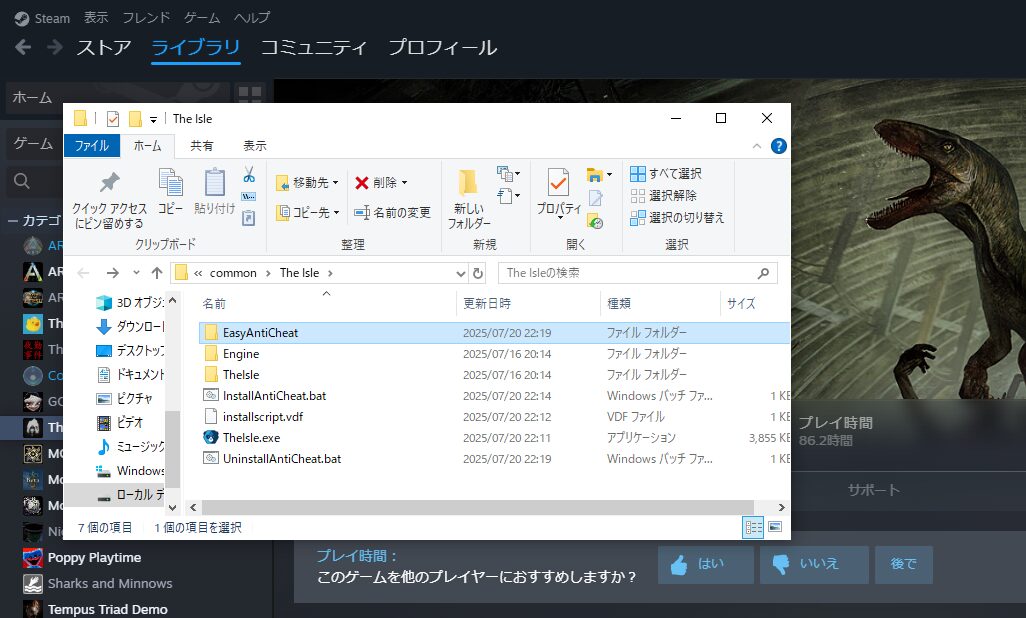Click the scissors Cut icon in ribbon
The height and width of the screenshot is (618, 1026).
pyautogui.click(x=249, y=174)
